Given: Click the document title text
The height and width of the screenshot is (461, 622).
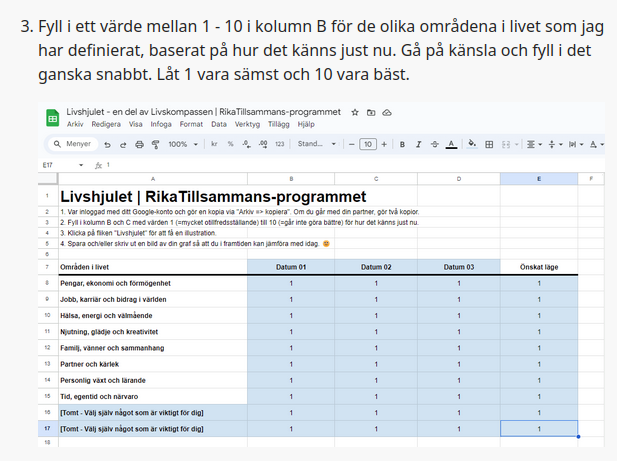Looking at the screenshot, I should tap(203, 112).
